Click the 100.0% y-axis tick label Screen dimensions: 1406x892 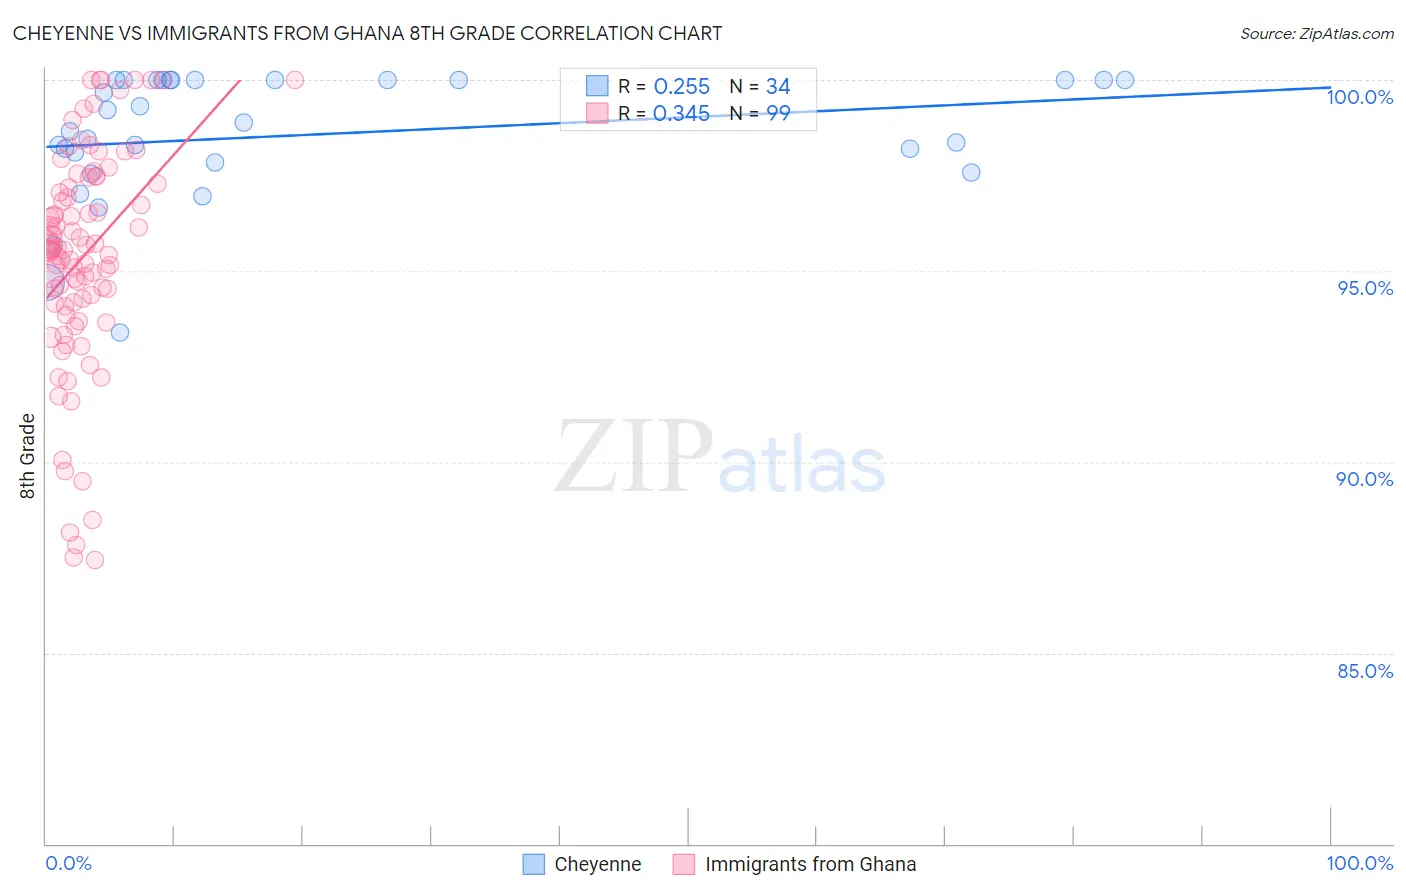[1360, 97]
